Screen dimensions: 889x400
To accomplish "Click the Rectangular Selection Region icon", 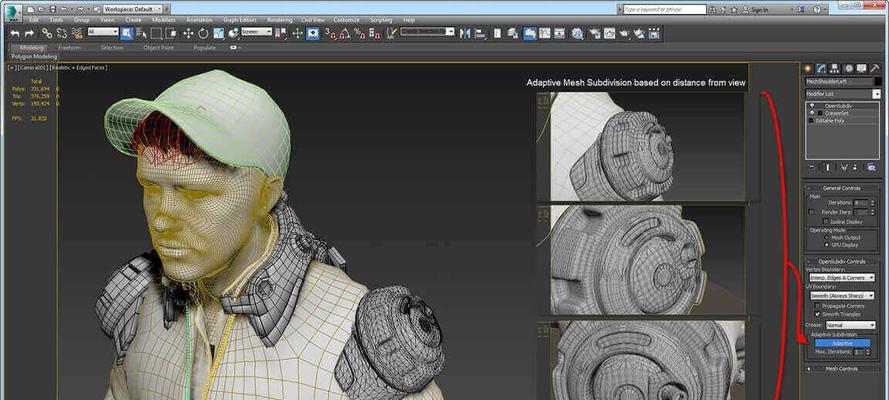I will (156, 33).
